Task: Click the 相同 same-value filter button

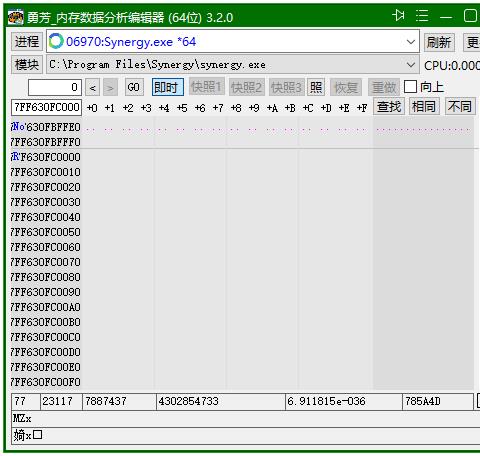Action: click(424, 107)
